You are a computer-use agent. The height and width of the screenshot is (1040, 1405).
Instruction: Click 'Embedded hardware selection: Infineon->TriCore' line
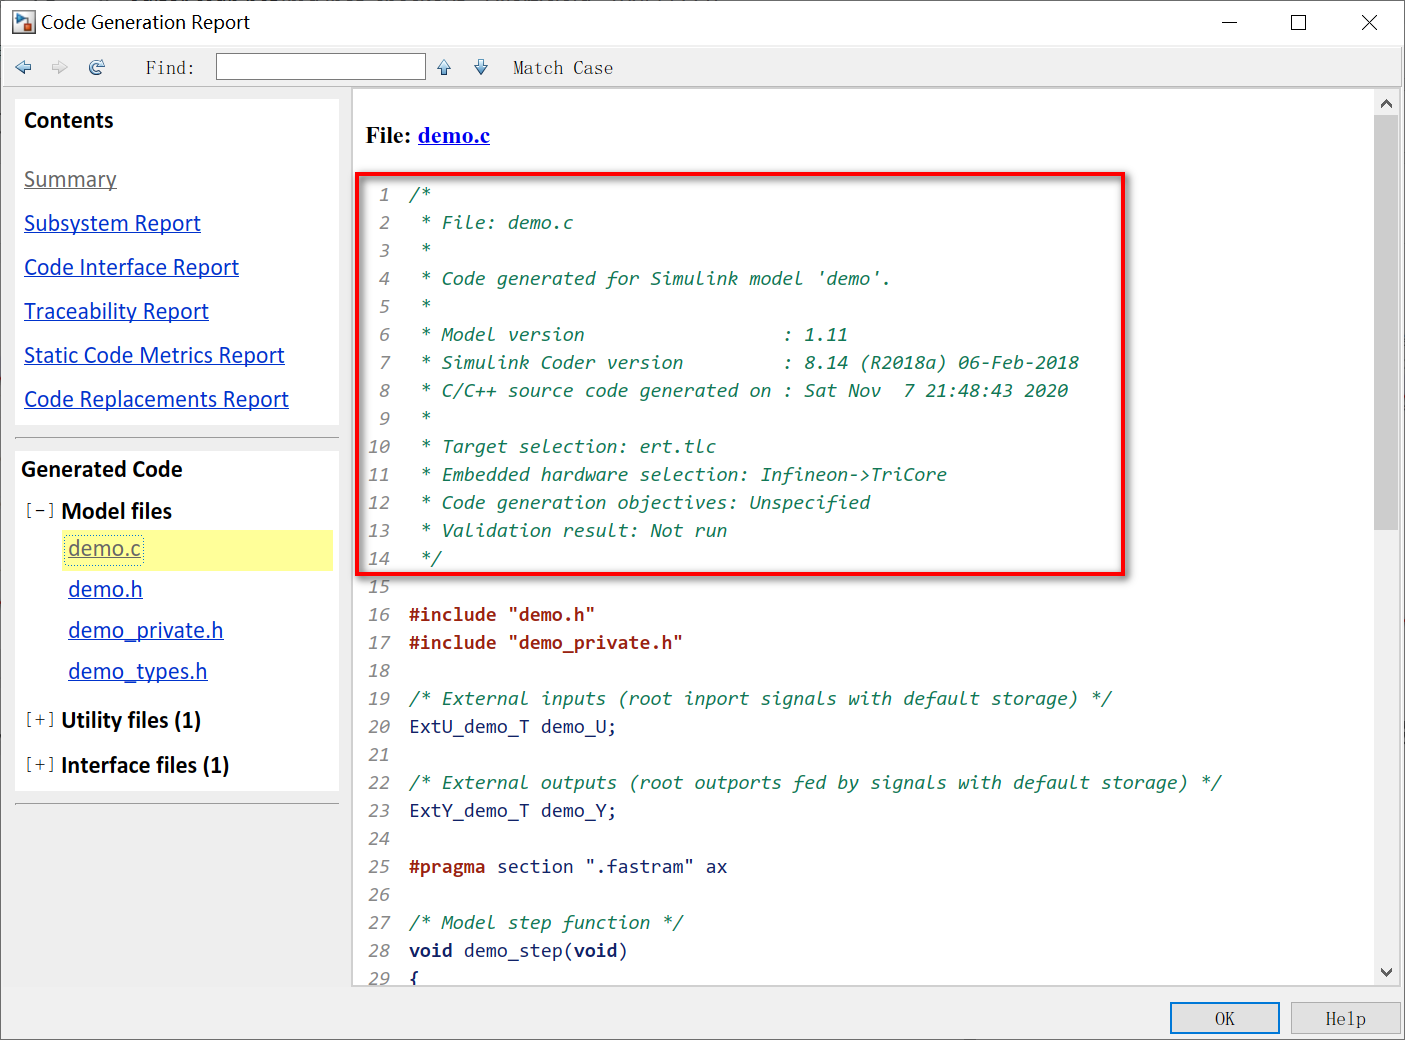coord(684,474)
